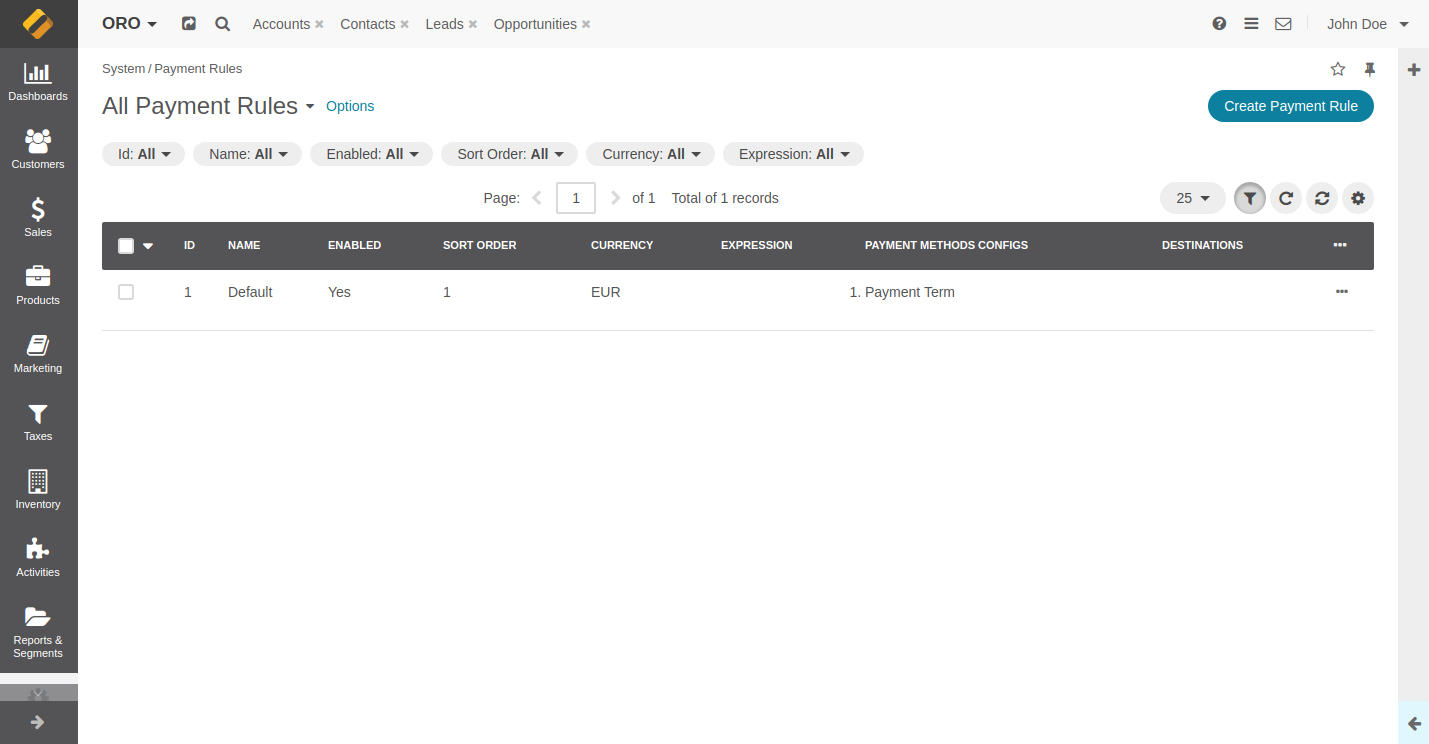Open row actions ellipsis for Default rule
Screen dimensions: 1429x744
coord(1342,292)
